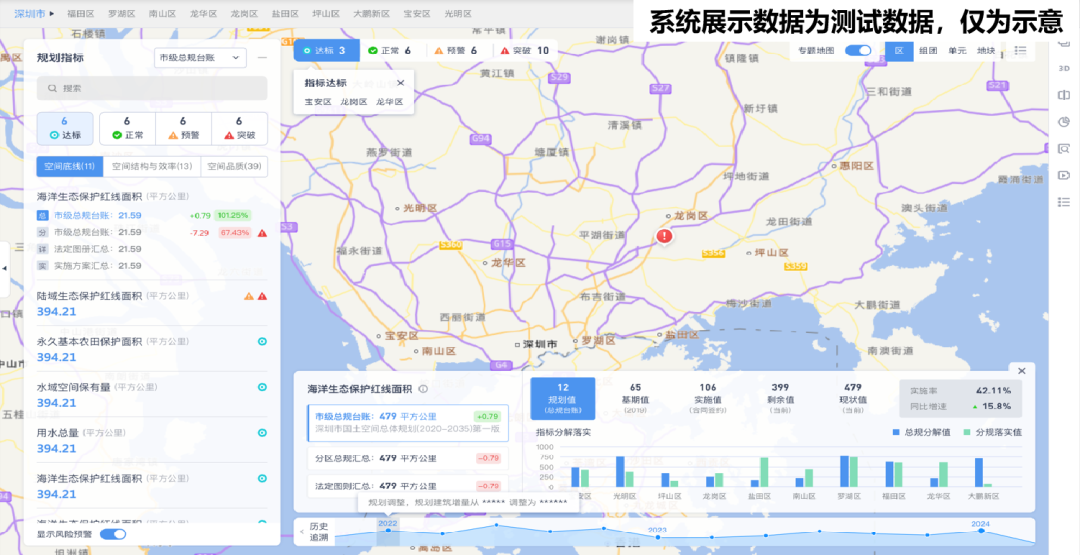Click the 搜索 search field
This screenshot has height=555, width=1080.
(x=152, y=88)
